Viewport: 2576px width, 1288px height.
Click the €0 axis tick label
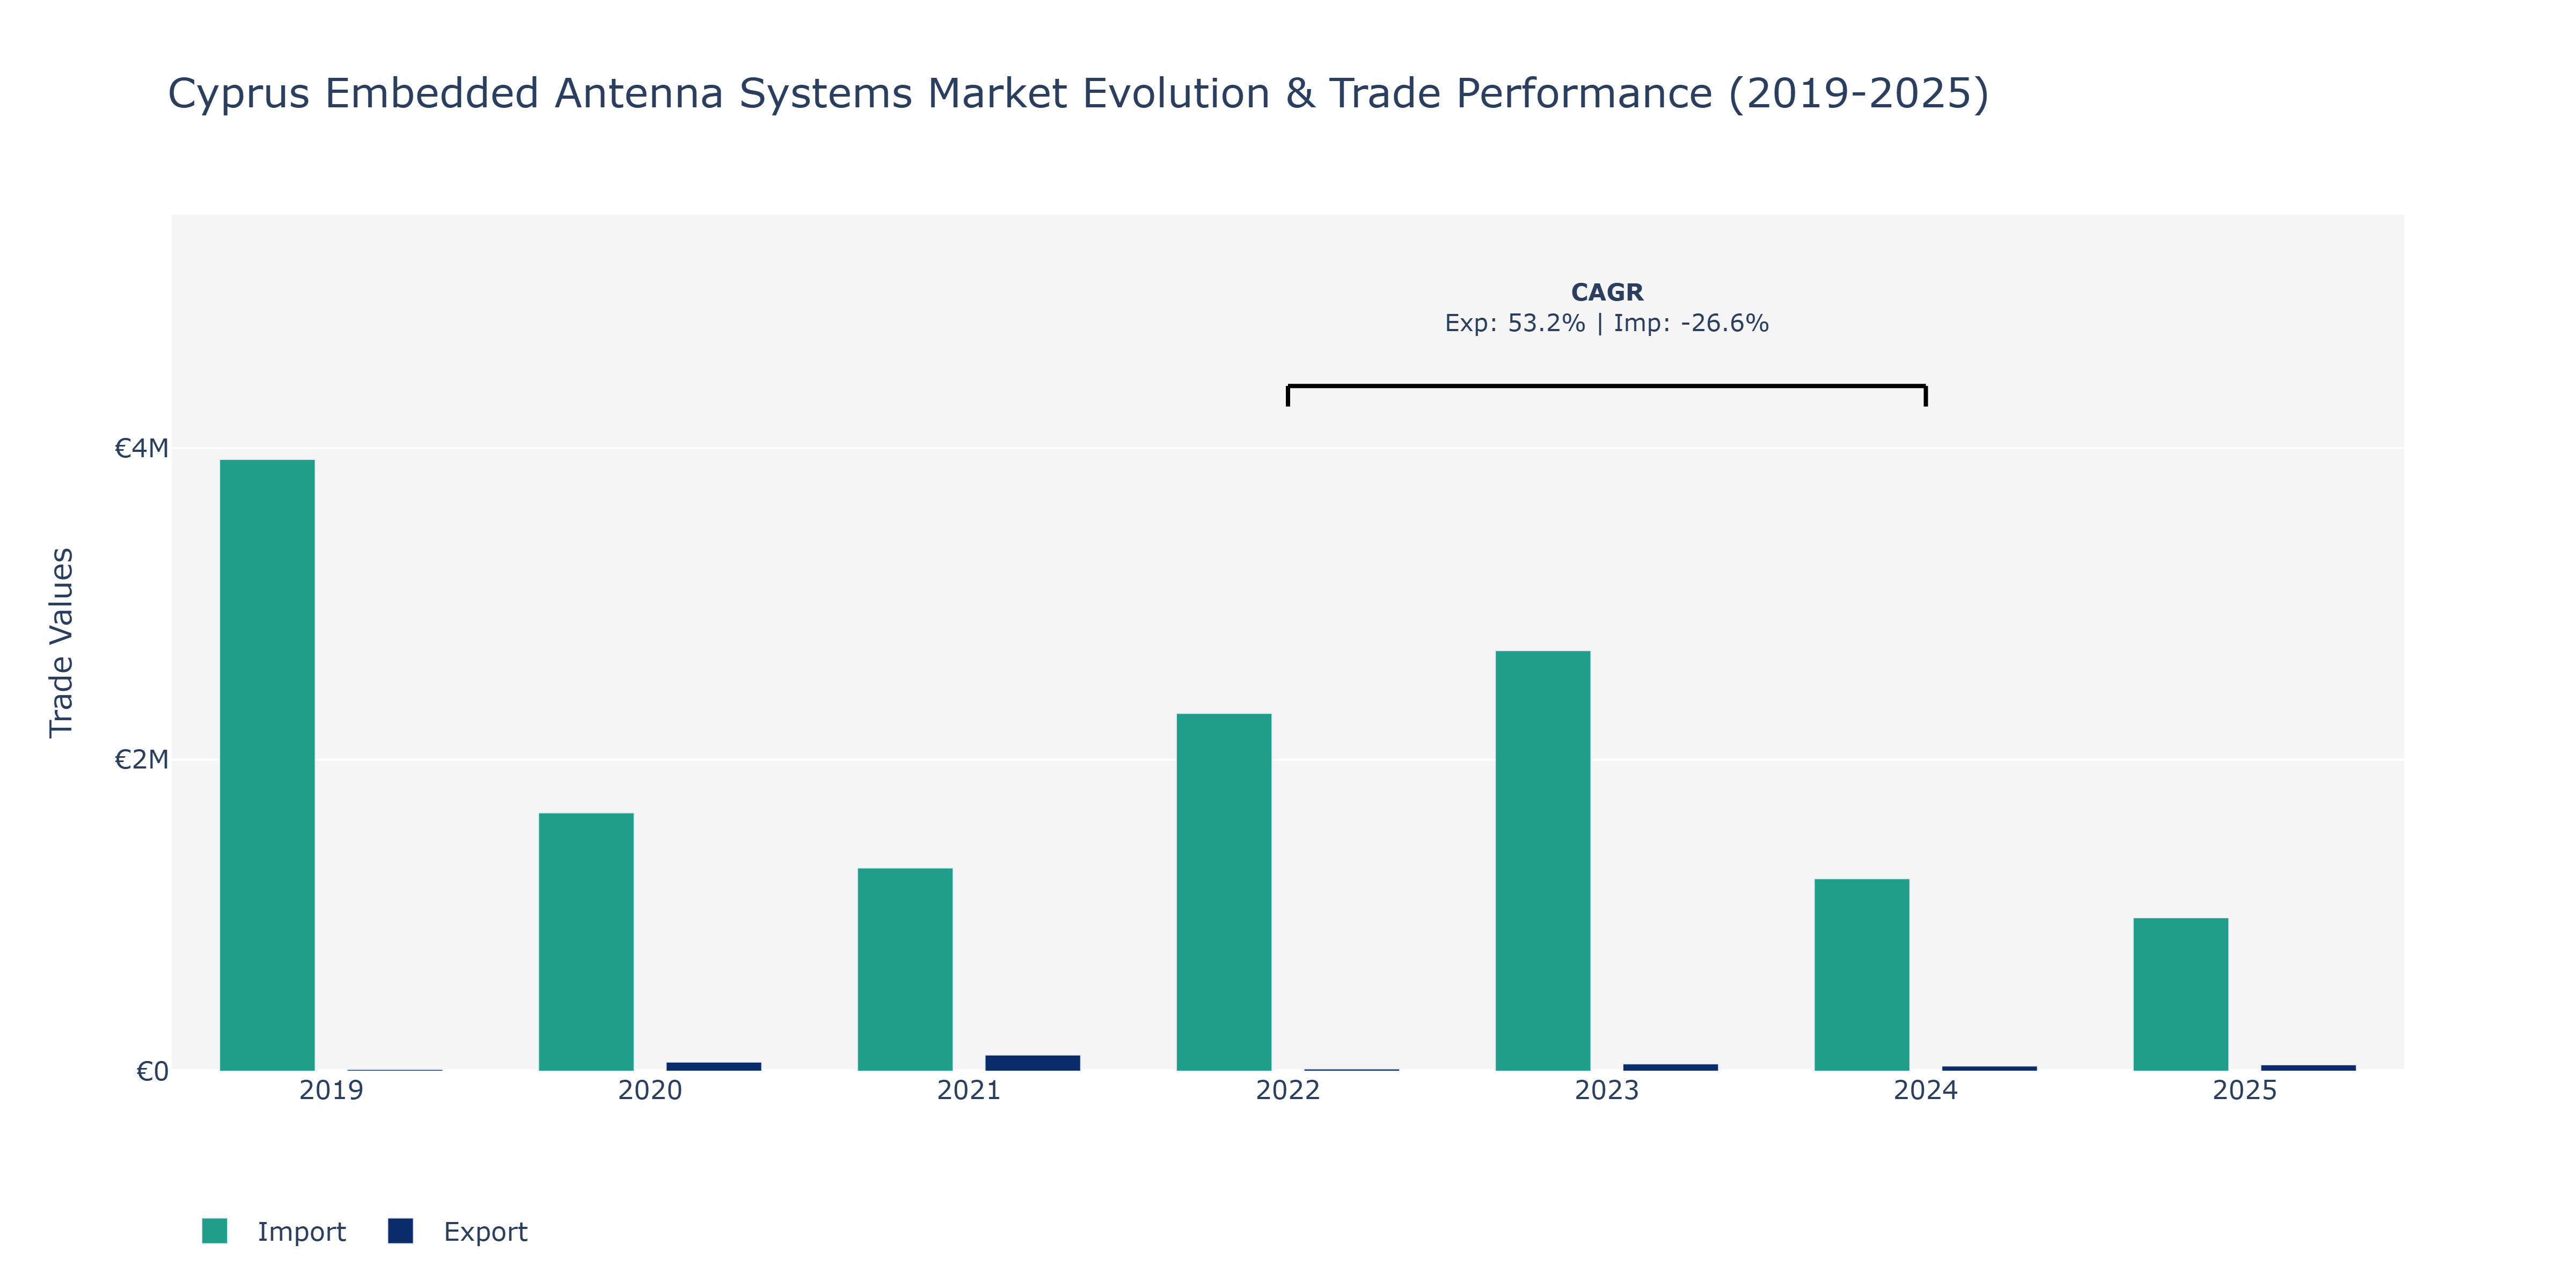[152, 1072]
